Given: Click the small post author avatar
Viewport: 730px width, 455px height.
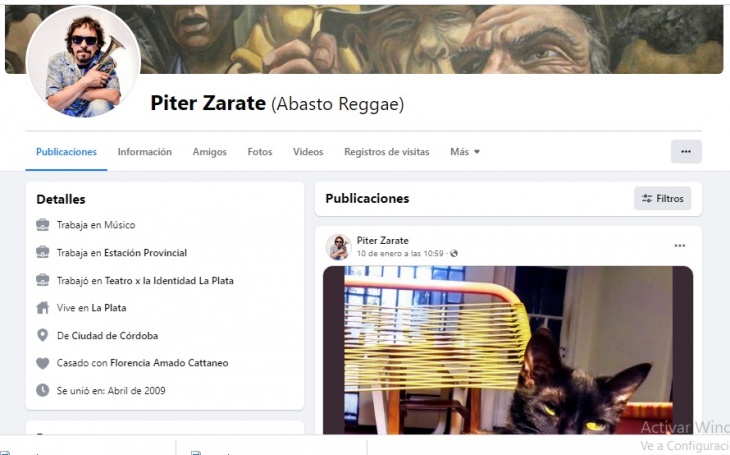Looking at the screenshot, I should pos(338,247).
